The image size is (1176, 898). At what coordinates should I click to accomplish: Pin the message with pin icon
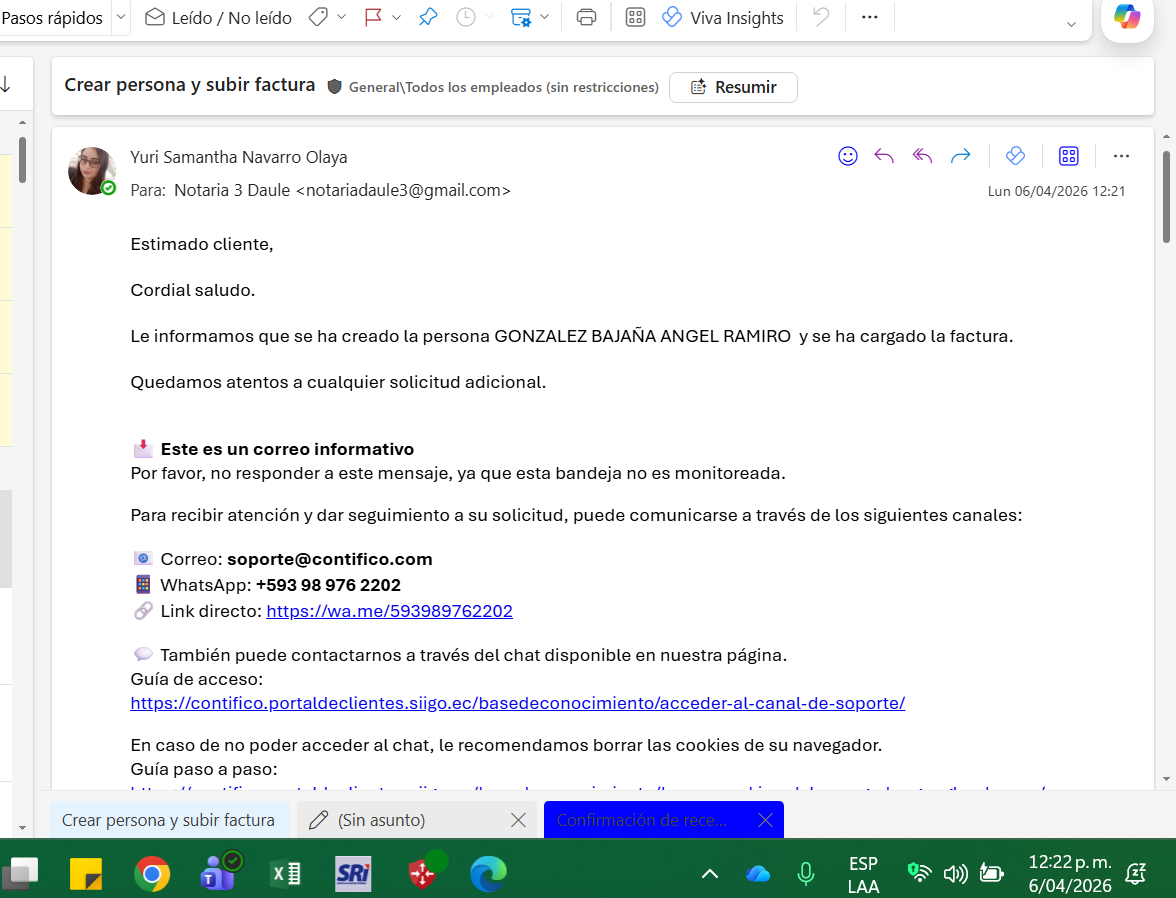tap(428, 17)
